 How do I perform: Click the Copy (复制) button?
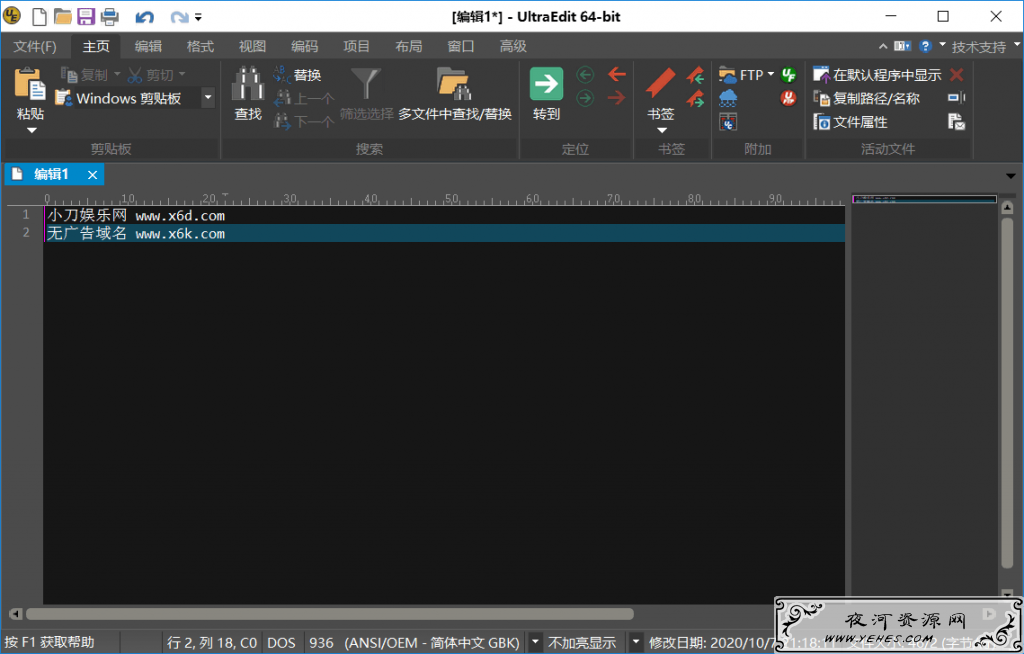tap(84, 75)
